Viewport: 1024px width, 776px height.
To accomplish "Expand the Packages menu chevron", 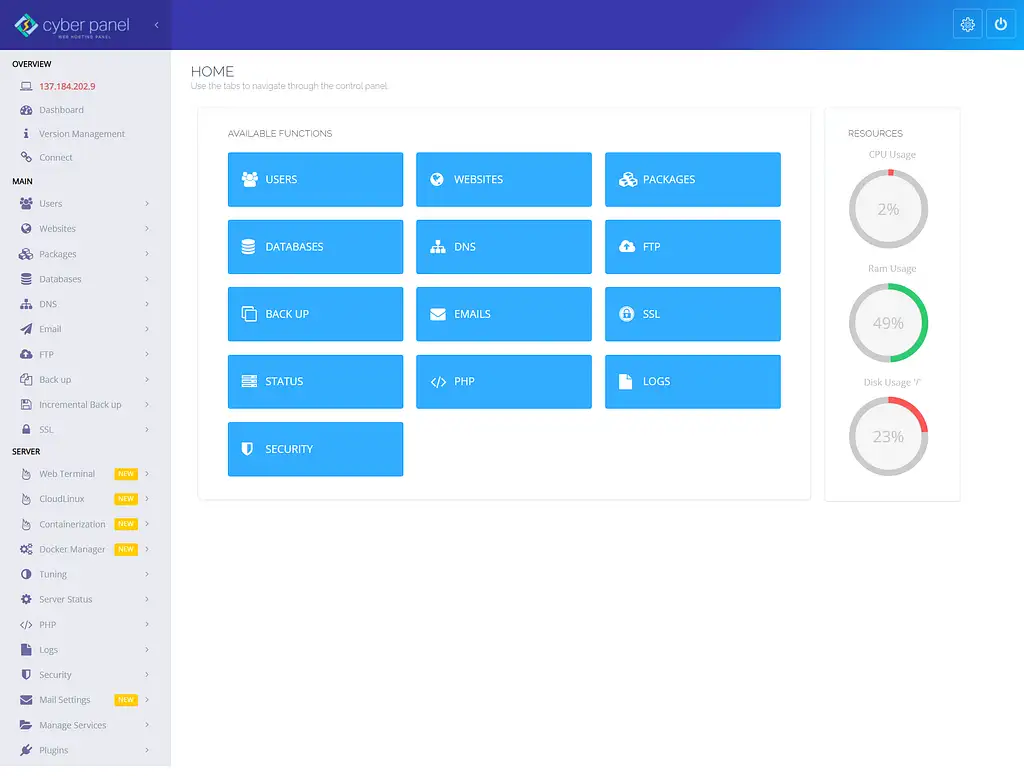I will tap(147, 253).
